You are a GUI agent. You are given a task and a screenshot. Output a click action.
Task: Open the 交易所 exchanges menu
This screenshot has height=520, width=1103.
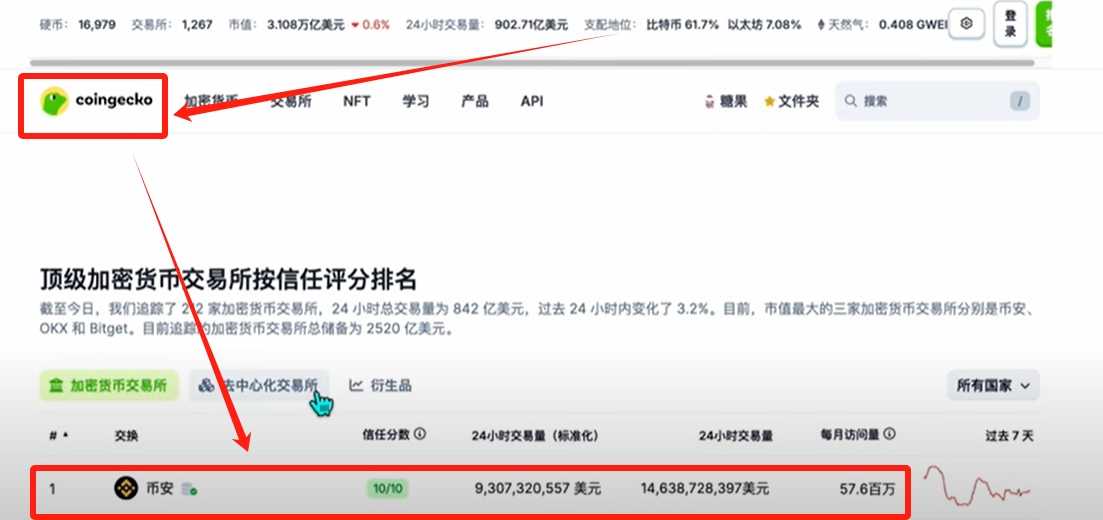coord(291,101)
